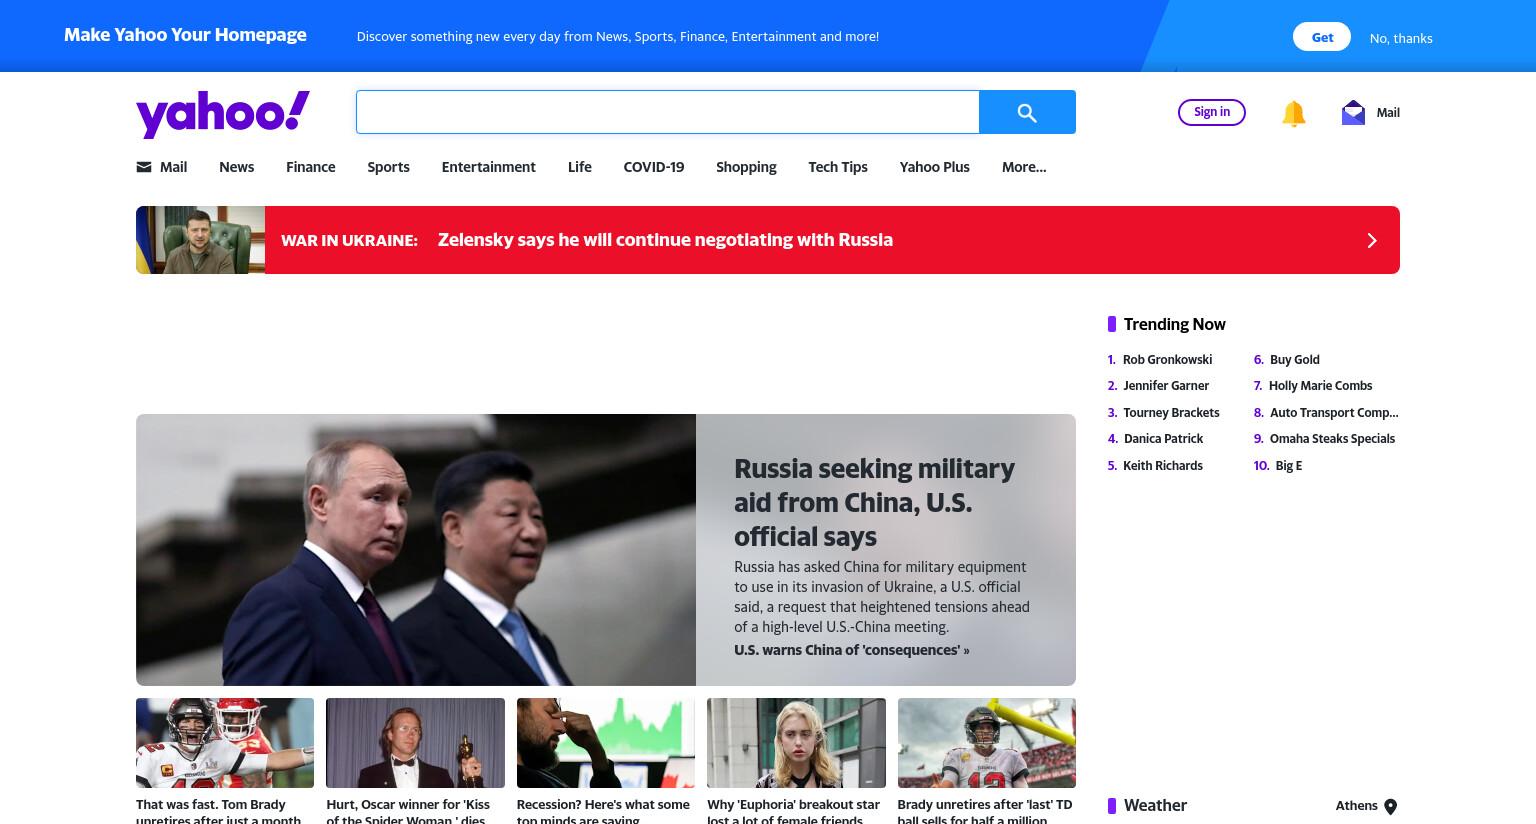Open the notifications bell
This screenshot has width=1536, height=824.
(1293, 113)
